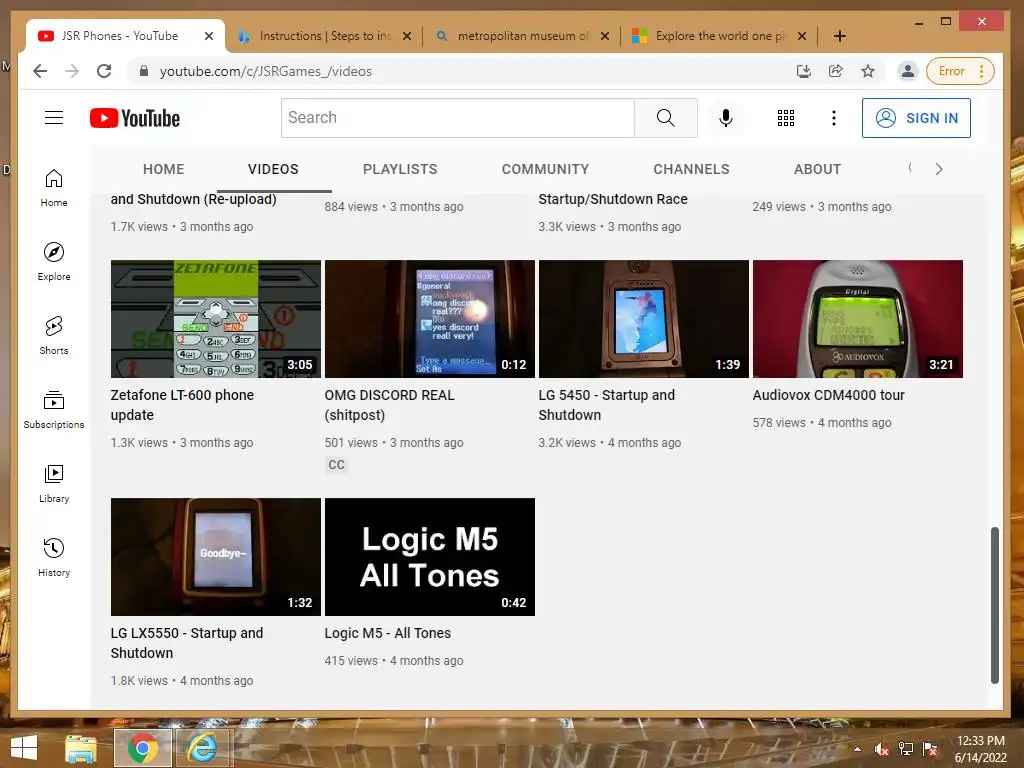Screen dimensions: 1024x768
Task: Click the magnifier search button
Action: [665, 118]
